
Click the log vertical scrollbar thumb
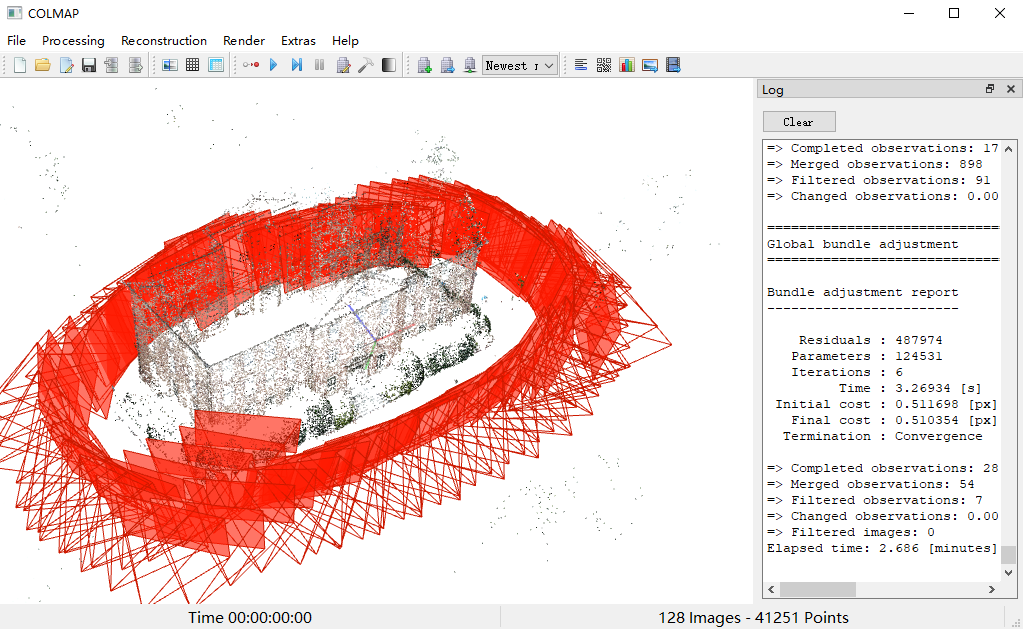click(x=1009, y=555)
